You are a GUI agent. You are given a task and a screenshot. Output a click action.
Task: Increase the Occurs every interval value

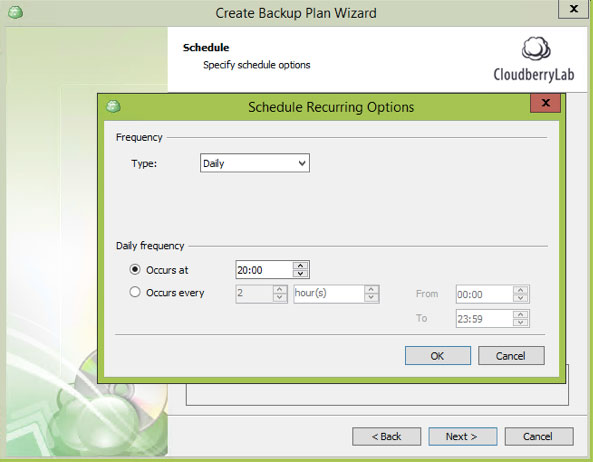[279, 290]
